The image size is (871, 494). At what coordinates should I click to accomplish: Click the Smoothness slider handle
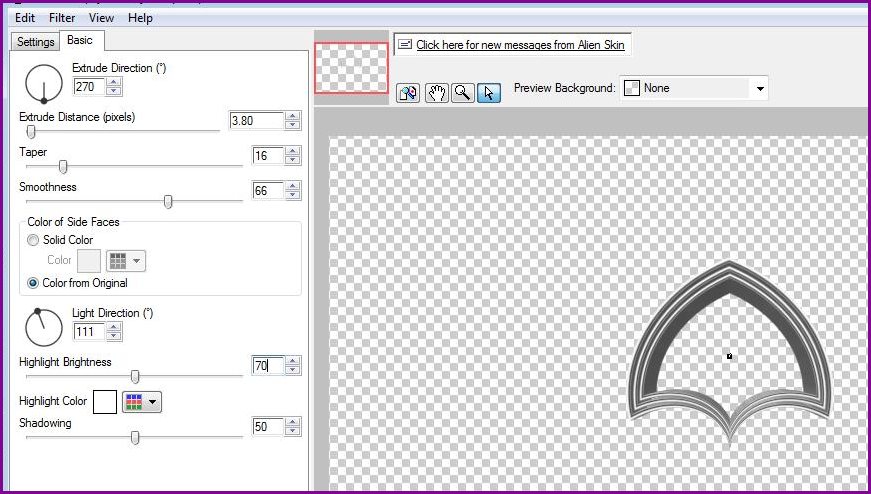point(168,201)
